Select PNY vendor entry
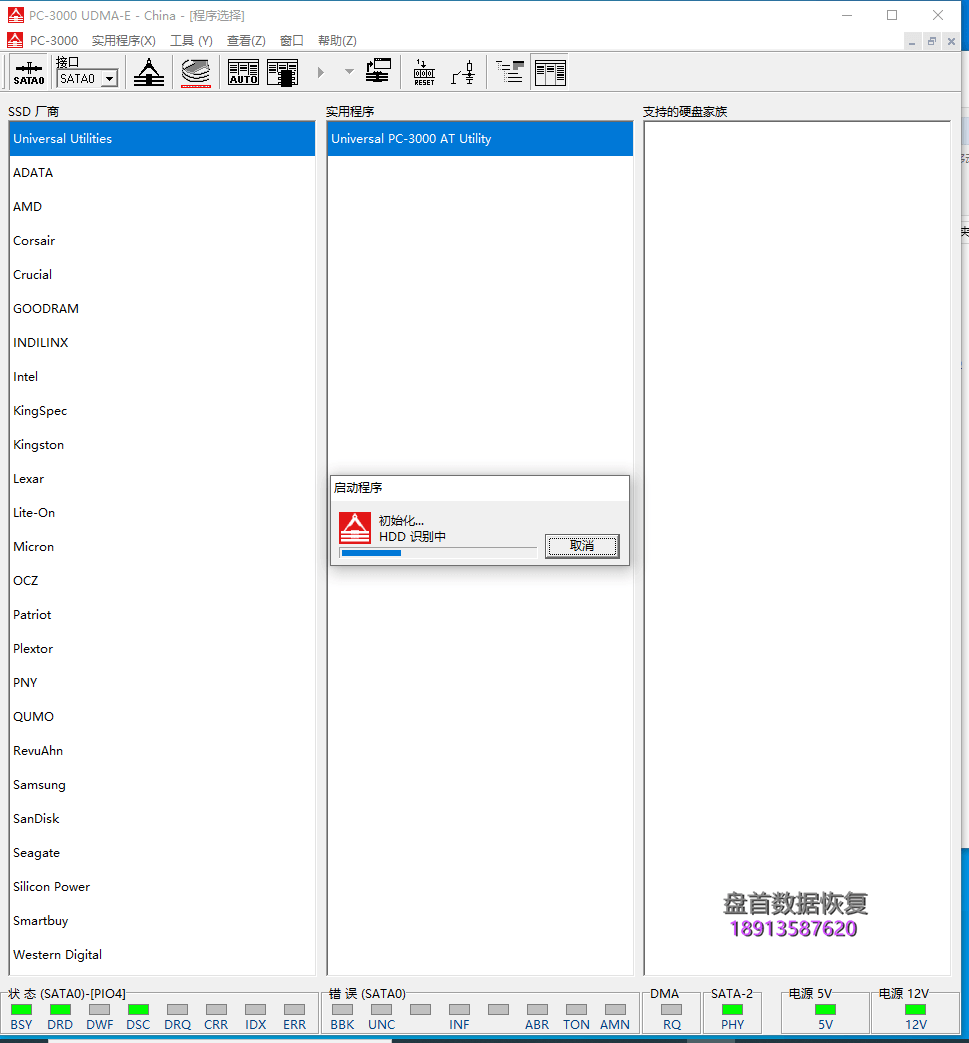Image resolution: width=969 pixels, height=1043 pixels. [x=162, y=682]
